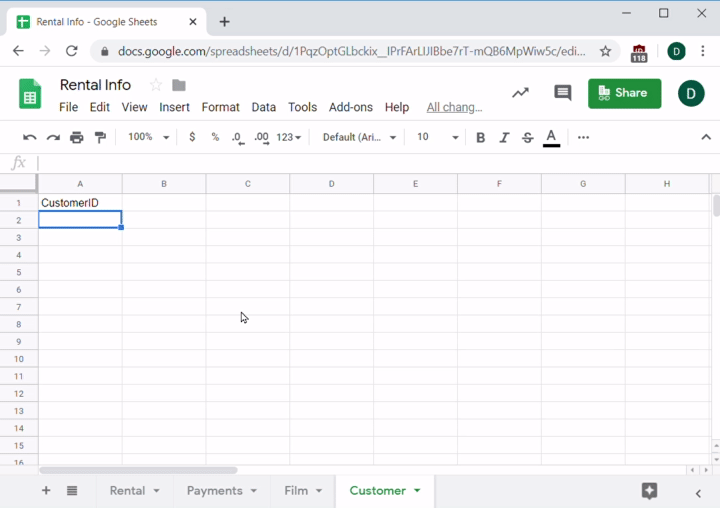720x508 pixels.
Task: Toggle italic formatting
Action: 504,137
